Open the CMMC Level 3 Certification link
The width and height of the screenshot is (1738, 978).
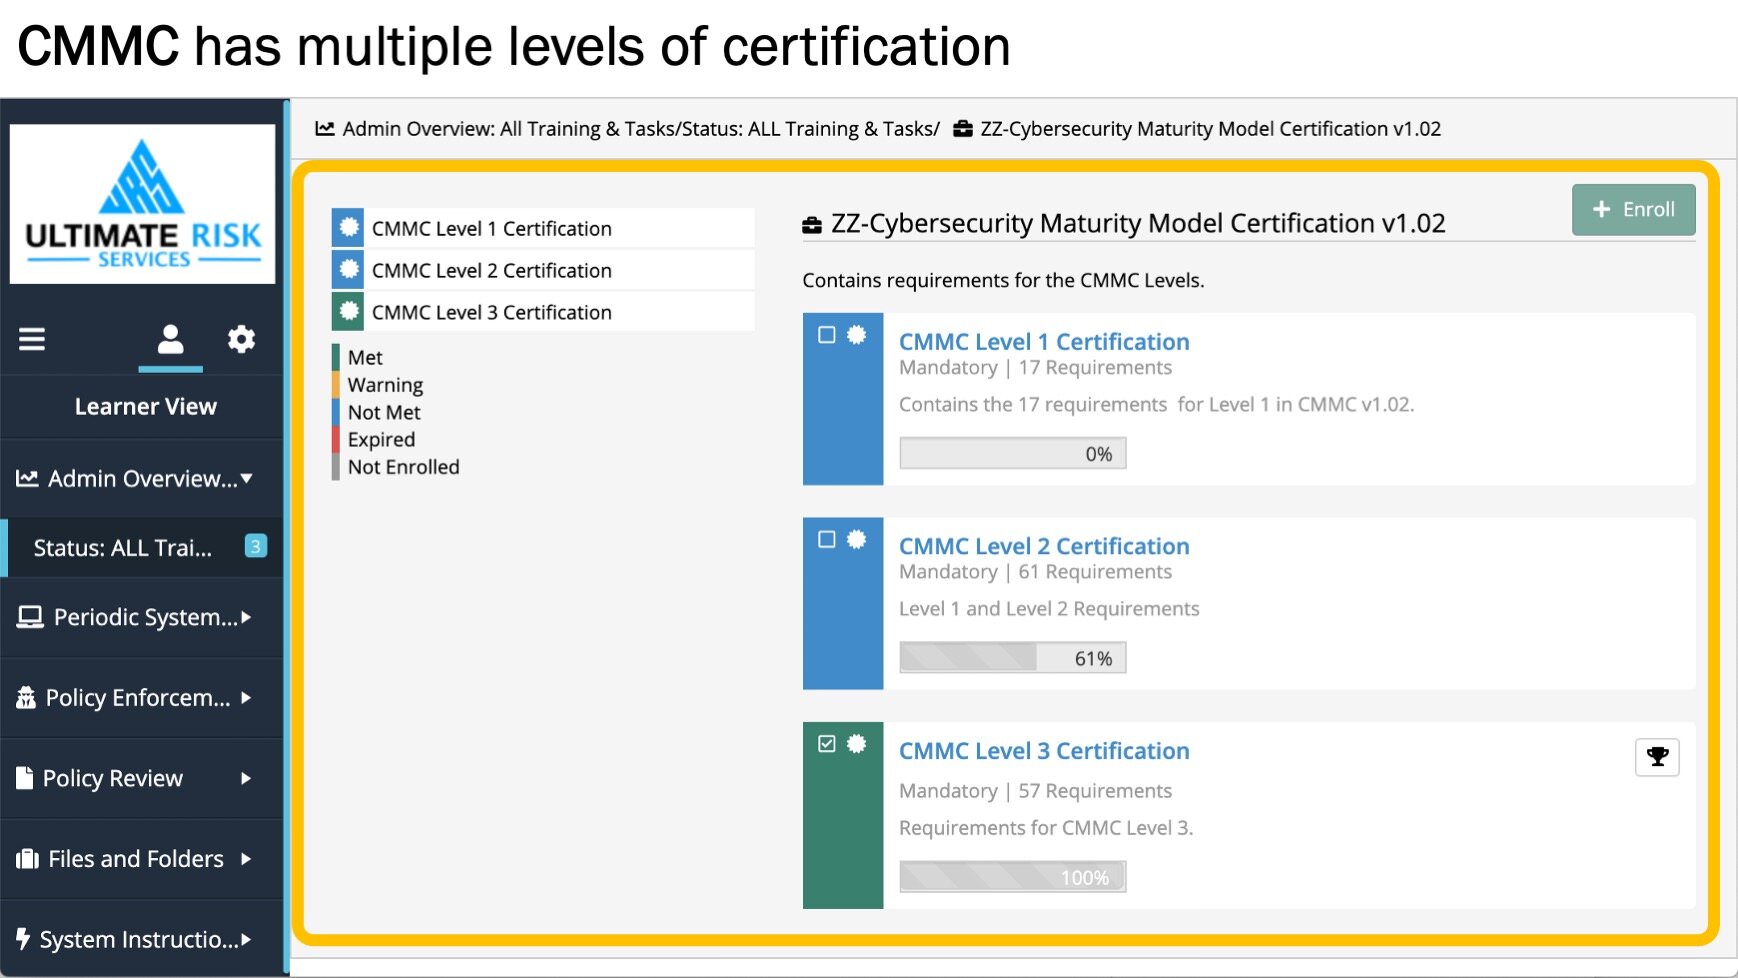click(x=1044, y=751)
